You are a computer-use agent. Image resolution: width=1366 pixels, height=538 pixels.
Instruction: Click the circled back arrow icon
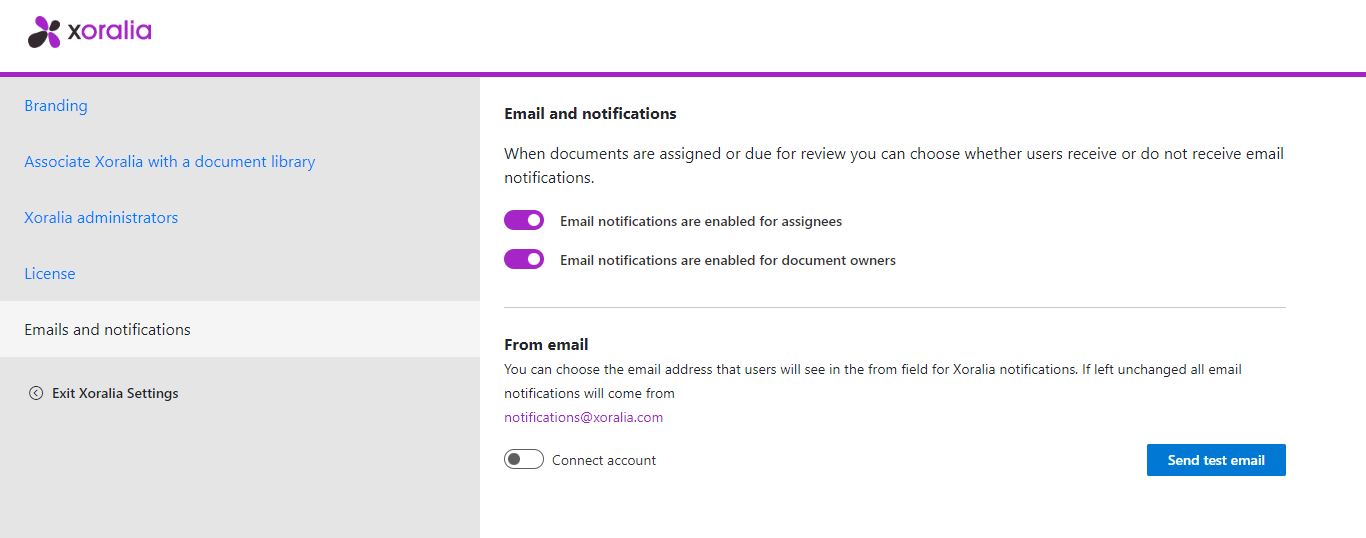[x=36, y=393]
